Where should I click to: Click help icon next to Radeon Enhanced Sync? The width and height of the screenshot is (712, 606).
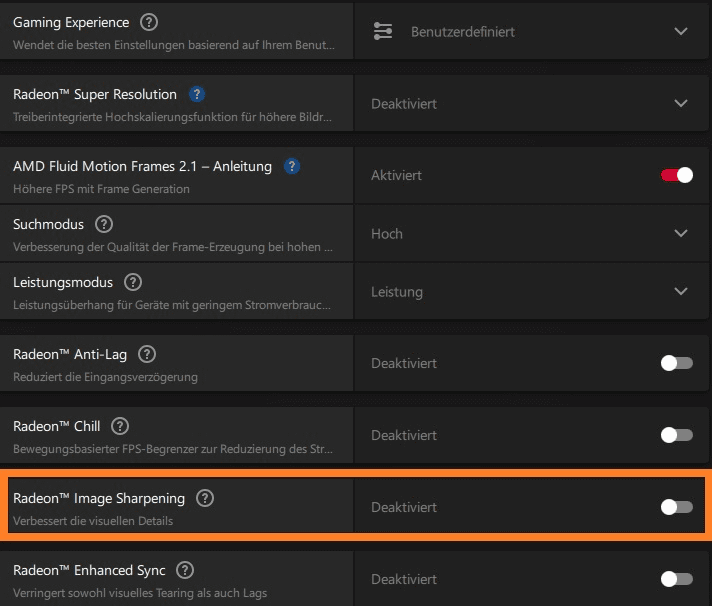click(185, 570)
